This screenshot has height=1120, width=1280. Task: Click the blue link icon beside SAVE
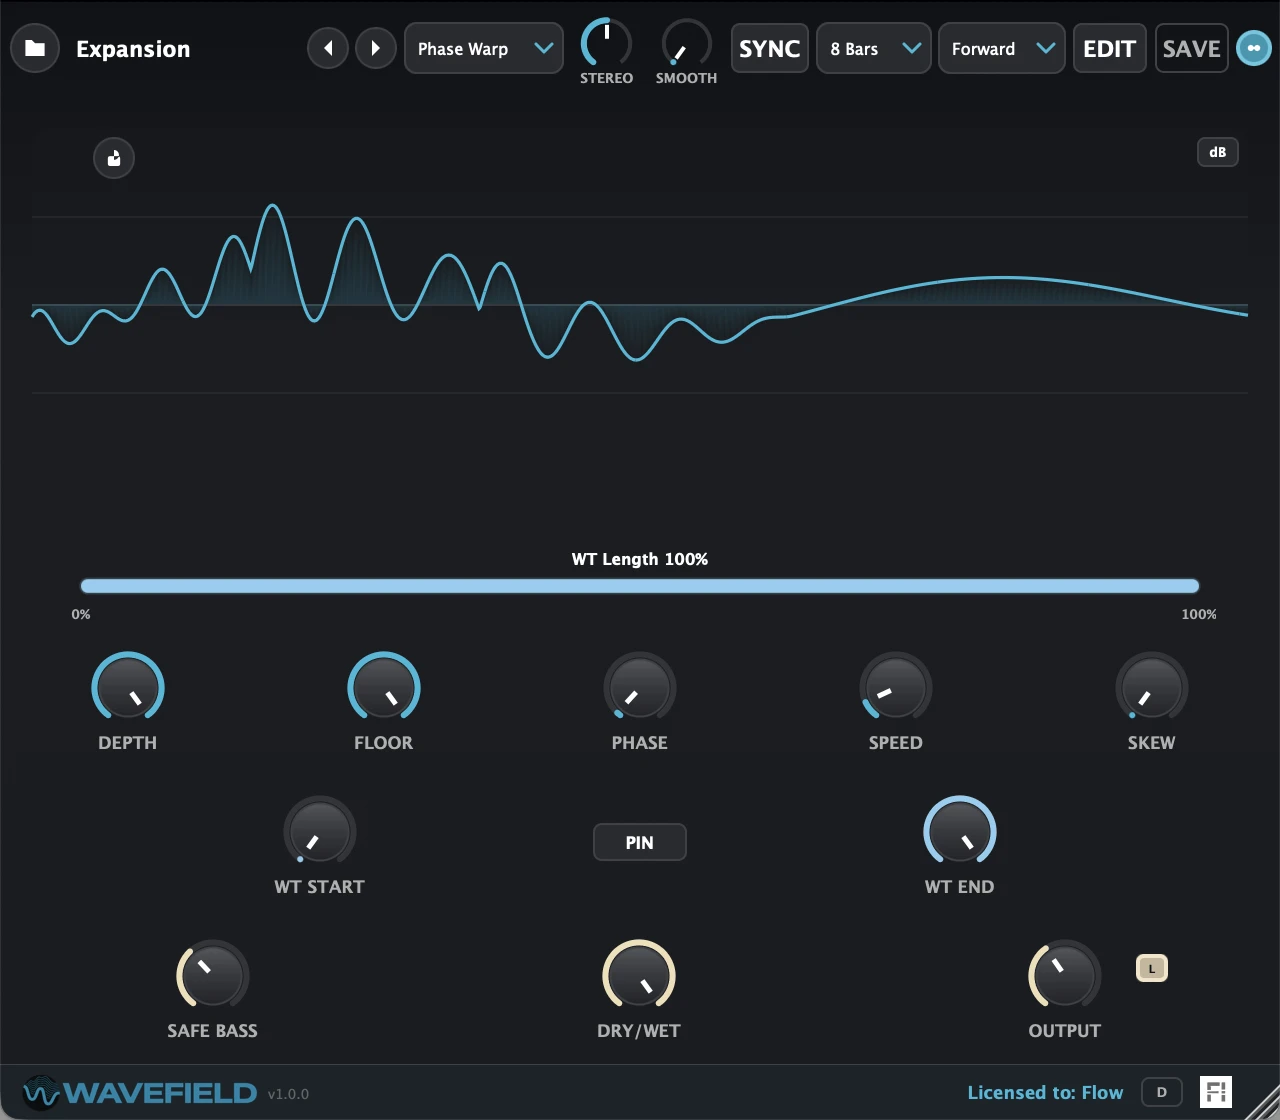1253,48
